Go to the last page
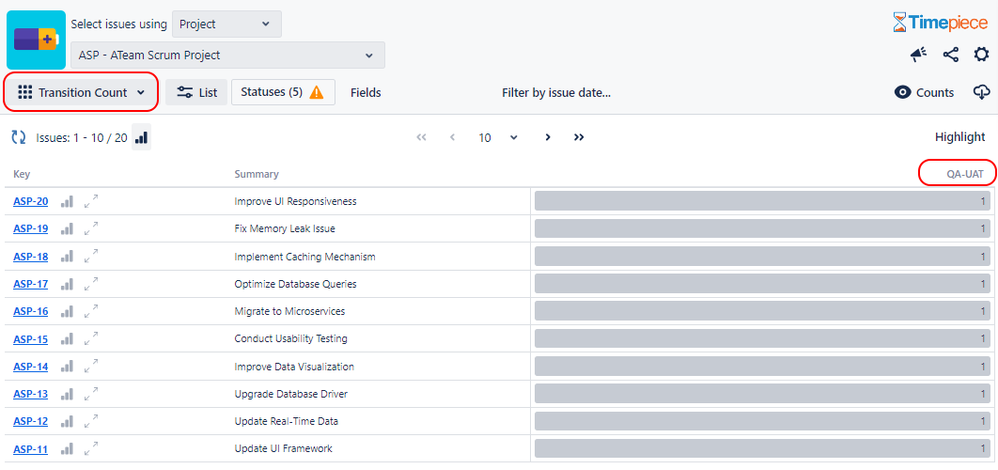This screenshot has height=470, width=998. (x=579, y=137)
